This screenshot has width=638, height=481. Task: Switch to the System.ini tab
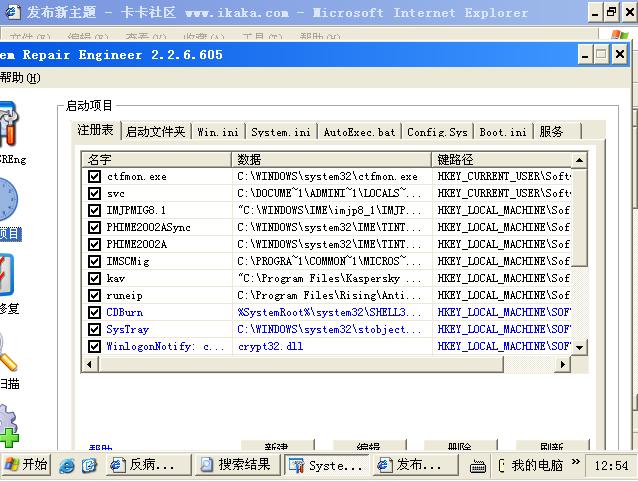pos(281,132)
